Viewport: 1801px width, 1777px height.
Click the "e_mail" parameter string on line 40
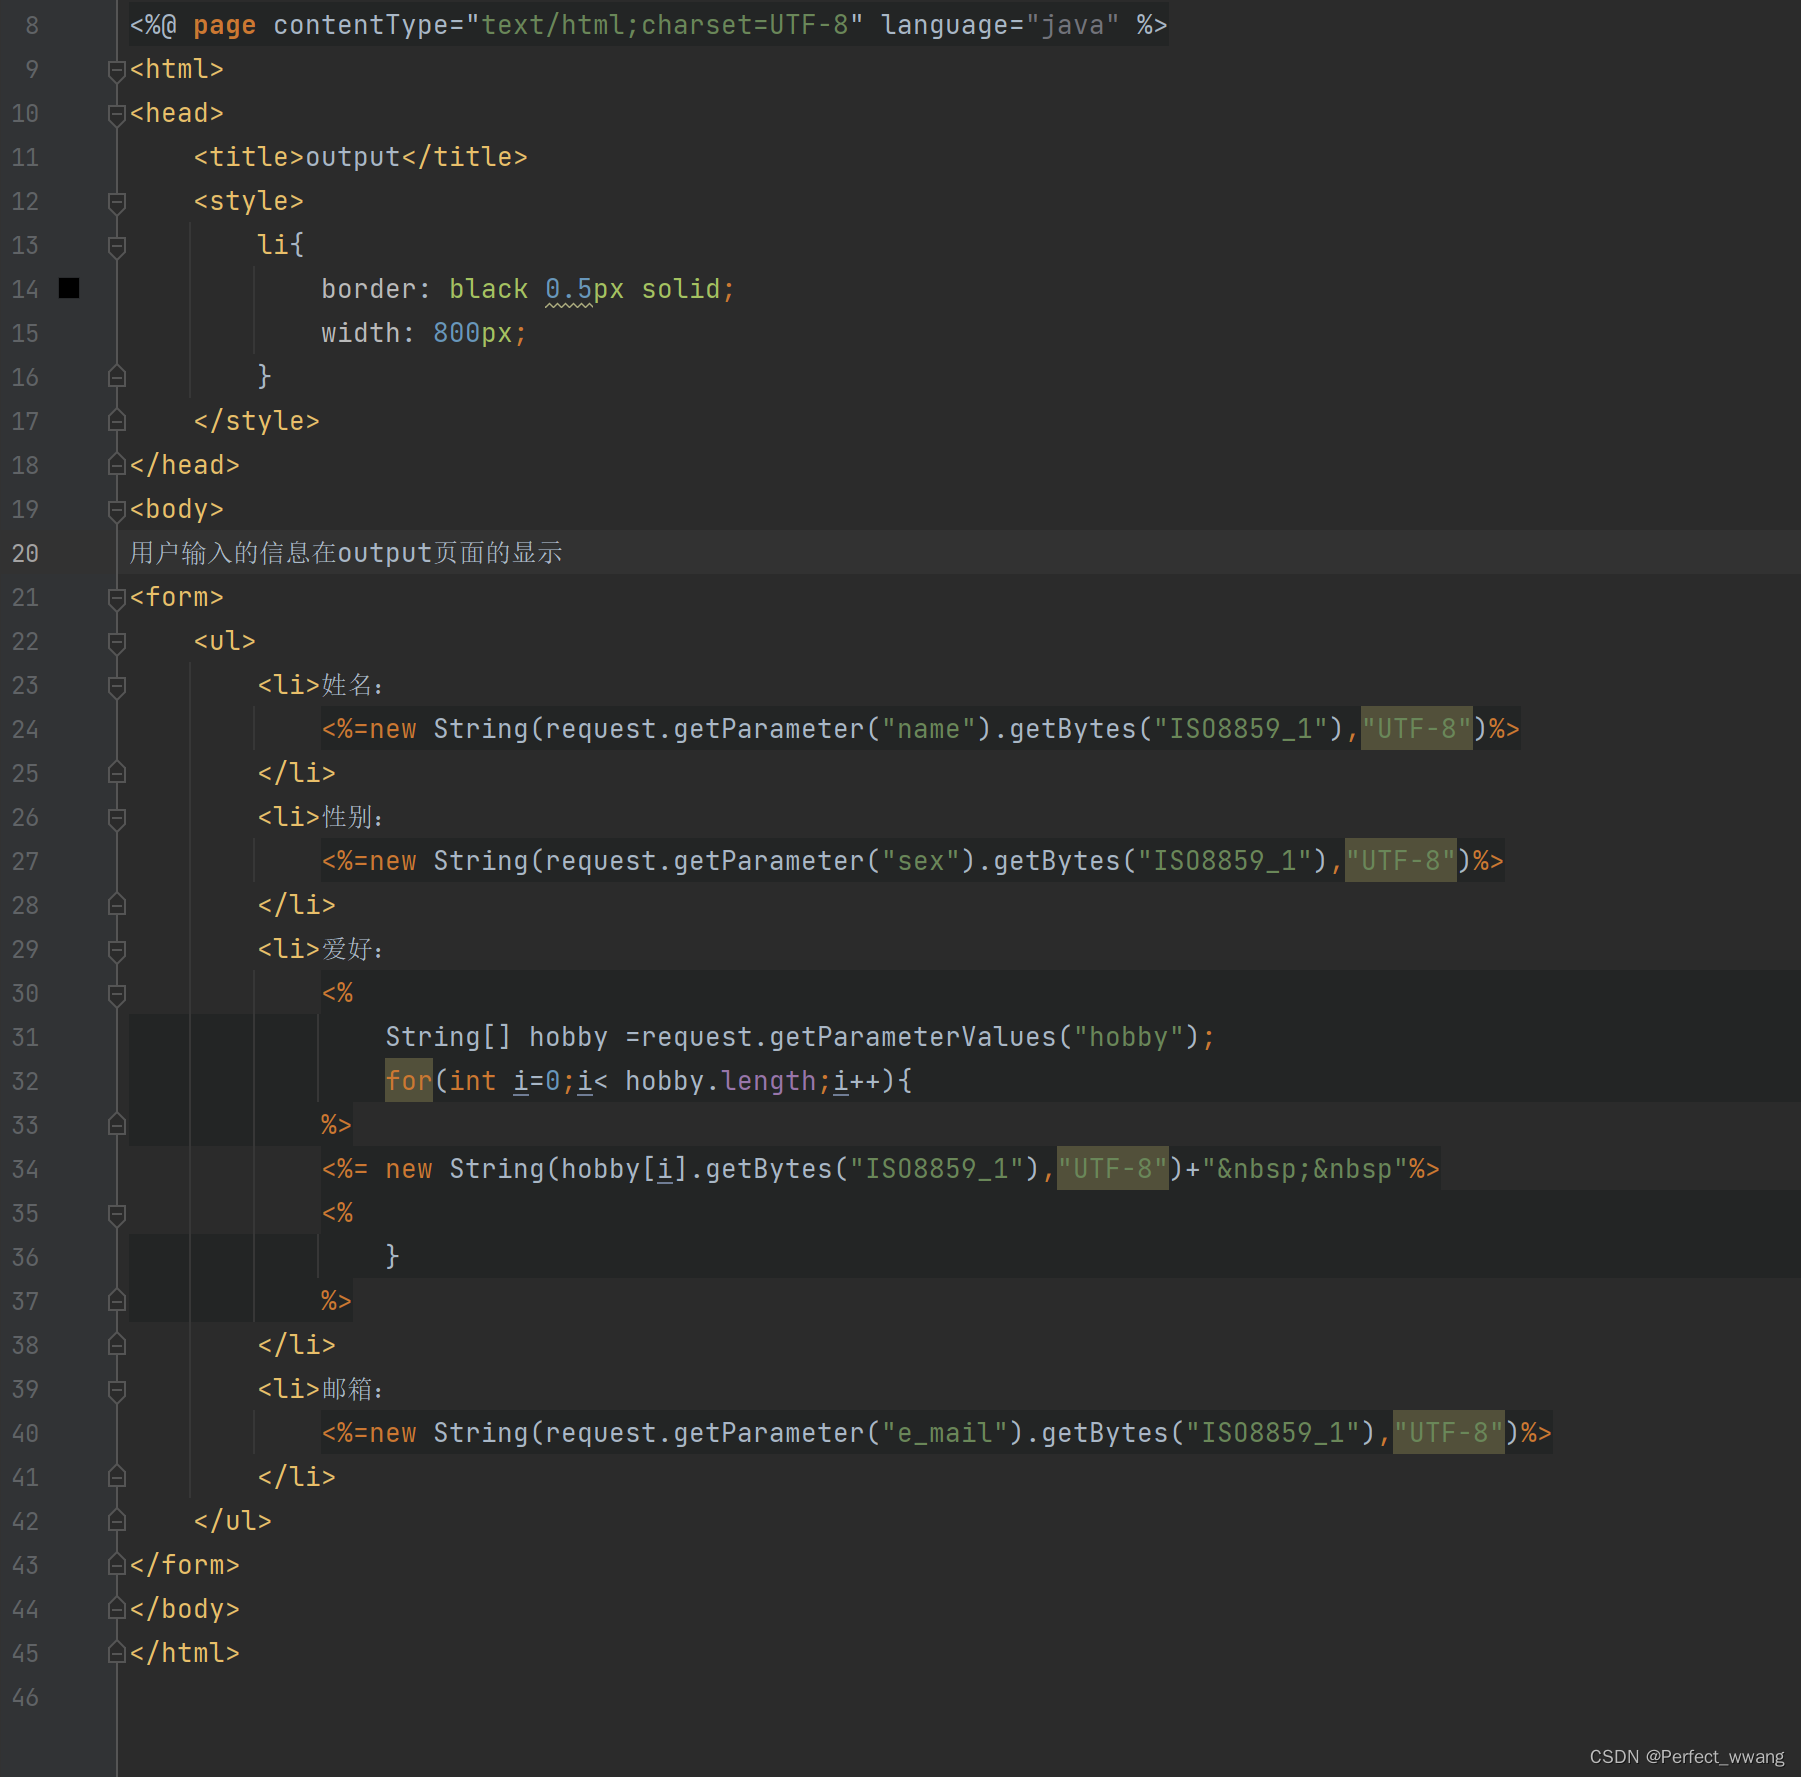945,1433
